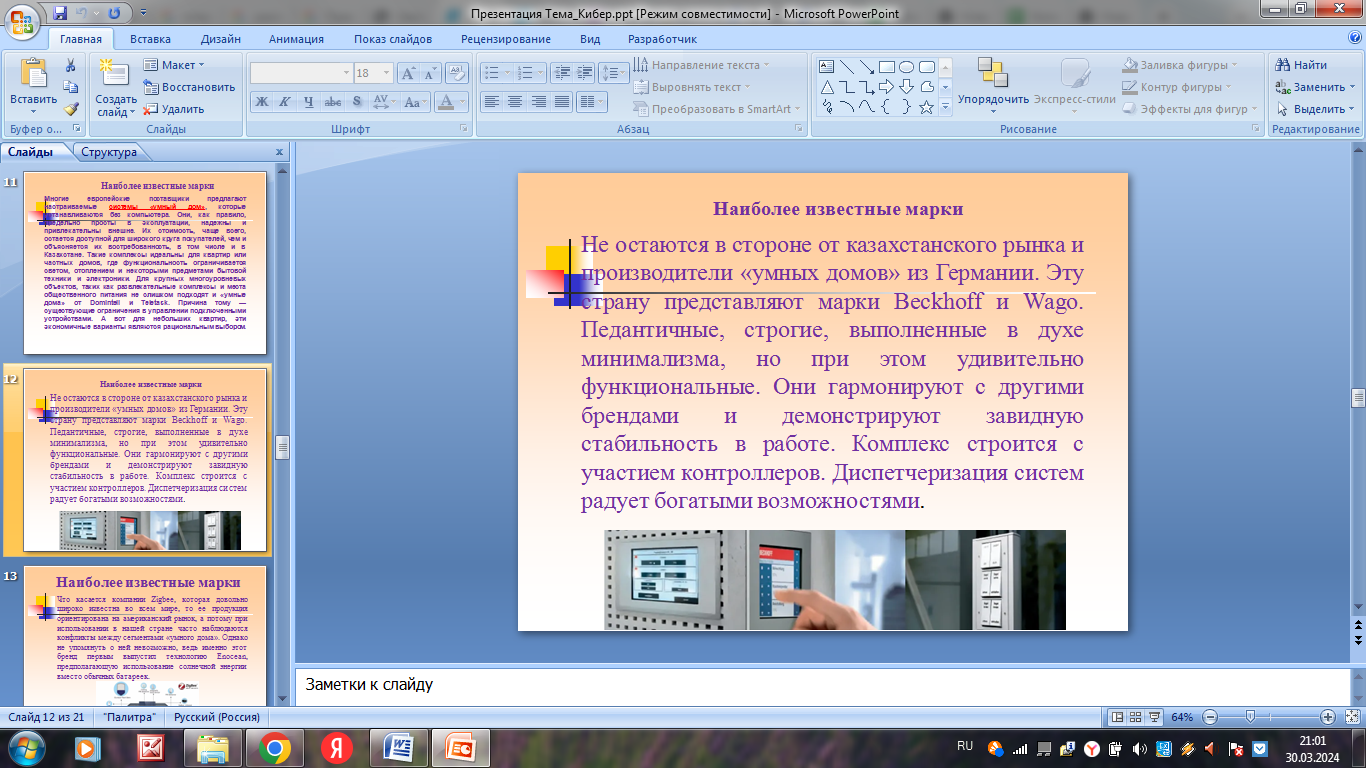Image resolution: width=1366 pixels, height=768 pixels.
Task: Open Yandex browser from the taskbar
Action: [337, 748]
